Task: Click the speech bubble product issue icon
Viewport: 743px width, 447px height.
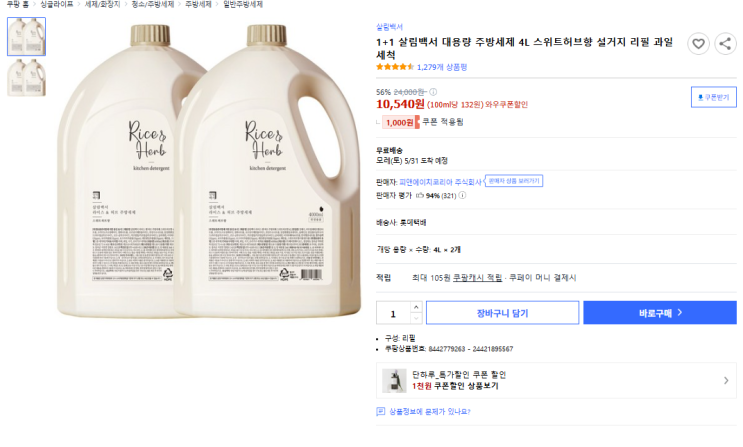Action: pos(380,411)
